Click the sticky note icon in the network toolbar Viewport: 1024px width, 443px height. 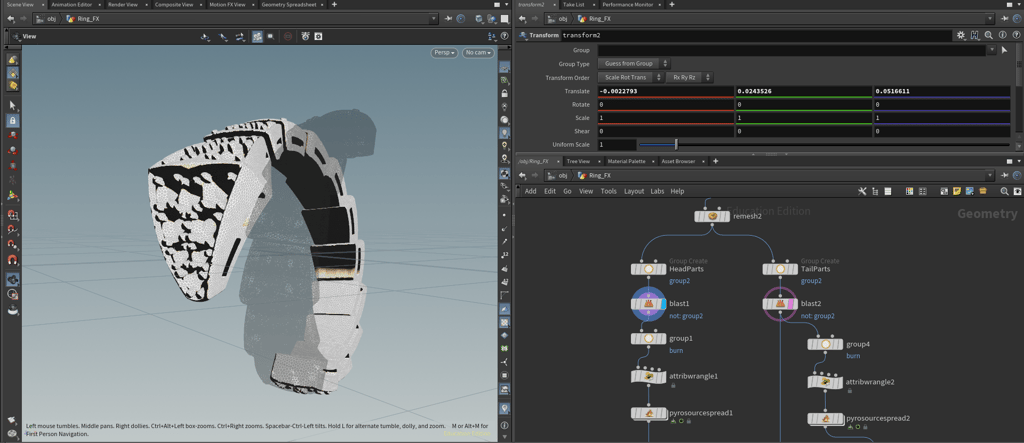pyautogui.click(x=957, y=191)
